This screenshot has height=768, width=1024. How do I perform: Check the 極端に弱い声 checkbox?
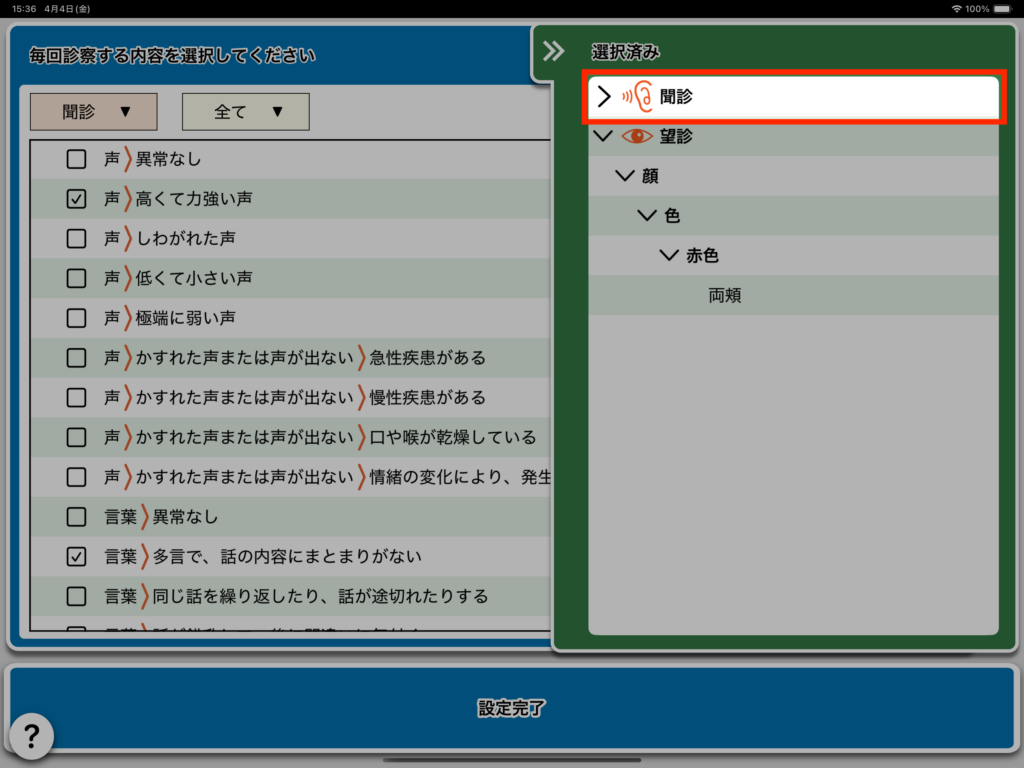click(76, 318)
